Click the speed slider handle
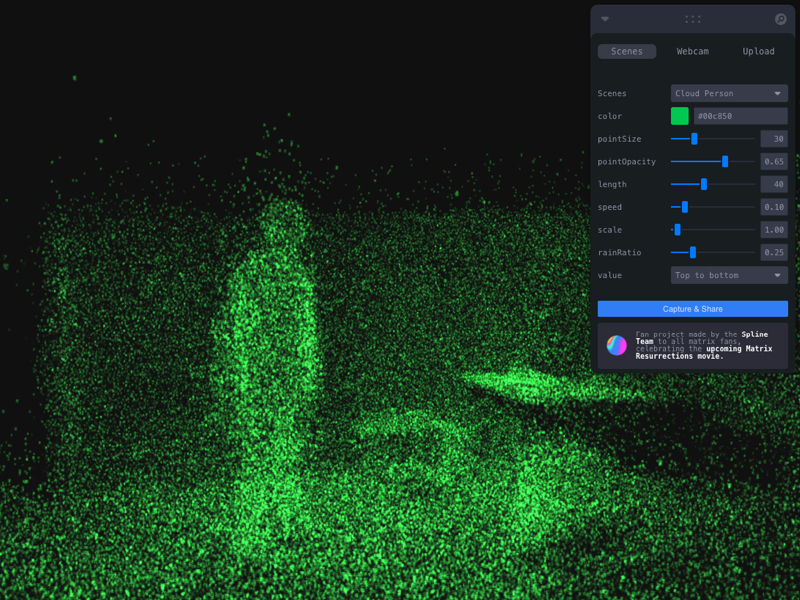Image resolution: width=800 pixels, height=600 pixels. (x=685, y=207)
